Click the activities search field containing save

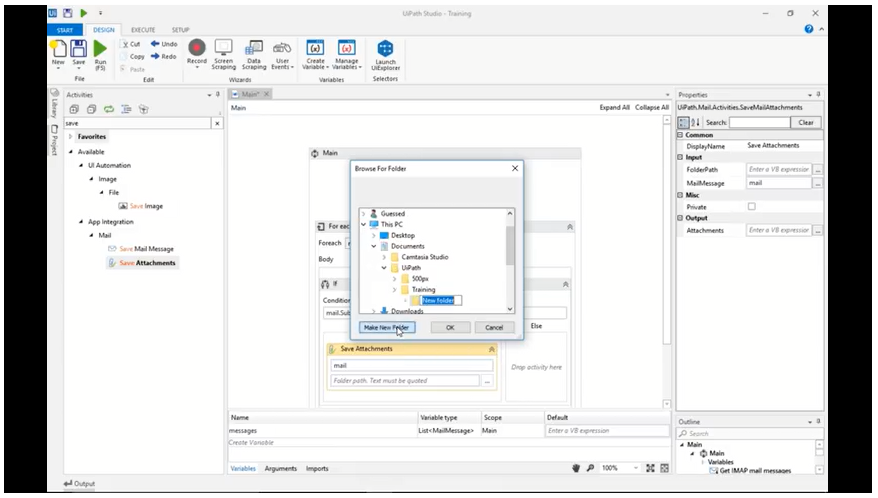tap(137, 123)
